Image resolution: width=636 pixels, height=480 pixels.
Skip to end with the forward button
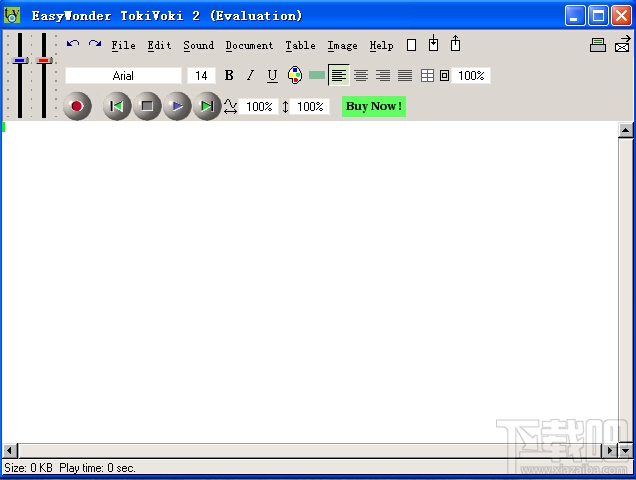[x=207, y=106]
